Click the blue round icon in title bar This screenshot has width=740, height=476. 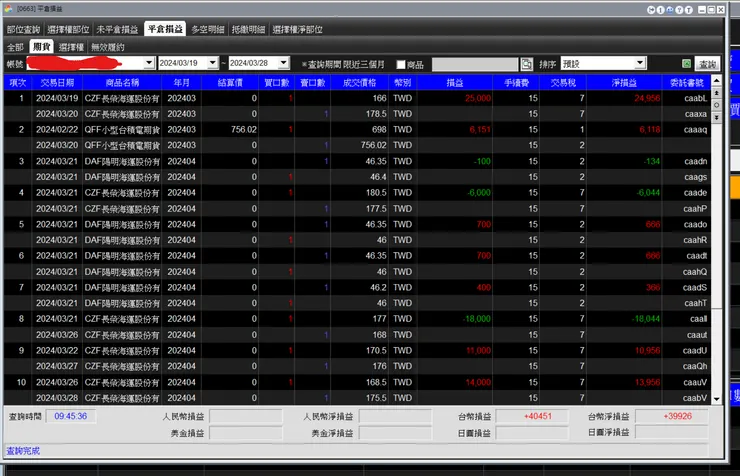click(x=670, y=9)
